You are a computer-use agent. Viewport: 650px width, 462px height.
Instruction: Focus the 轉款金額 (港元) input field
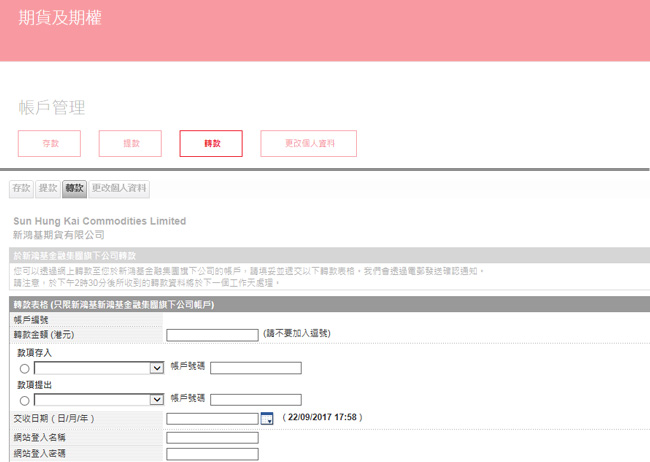(212, 335)
